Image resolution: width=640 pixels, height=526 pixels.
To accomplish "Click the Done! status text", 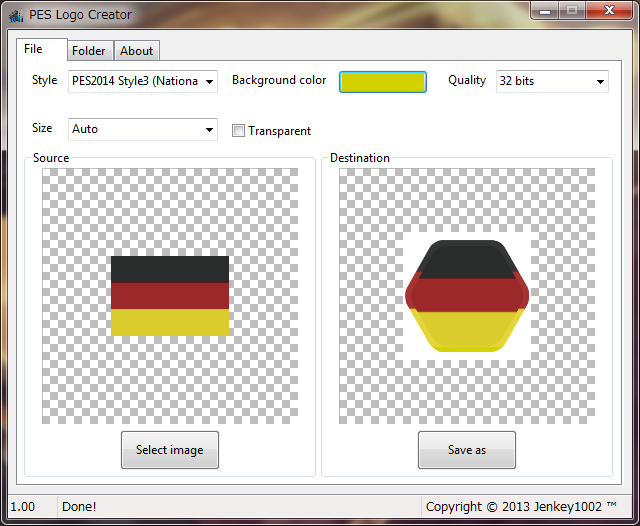I will coord(79,506).
